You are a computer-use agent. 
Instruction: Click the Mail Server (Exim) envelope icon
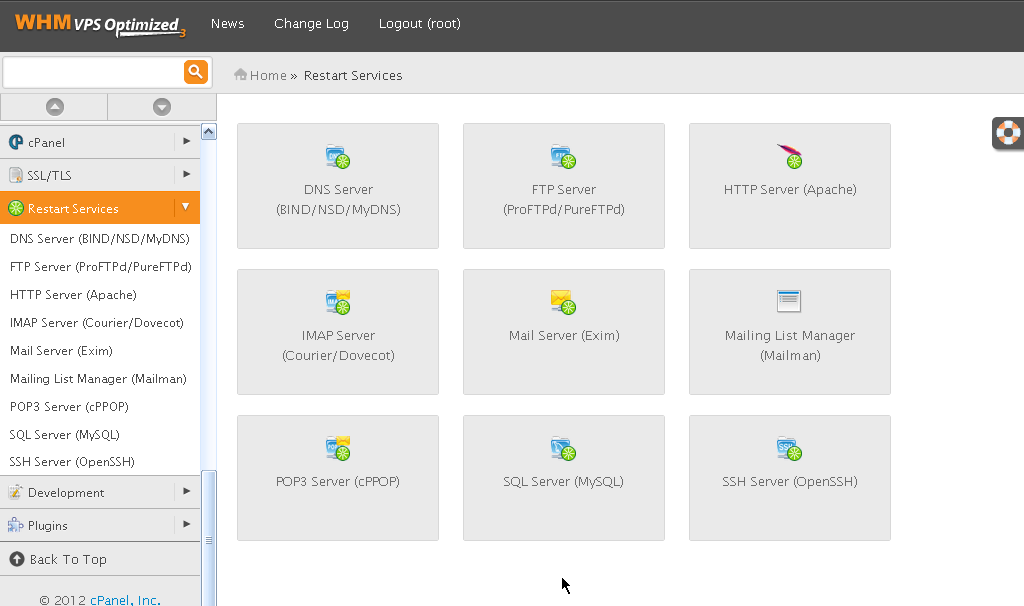[563, 302]
